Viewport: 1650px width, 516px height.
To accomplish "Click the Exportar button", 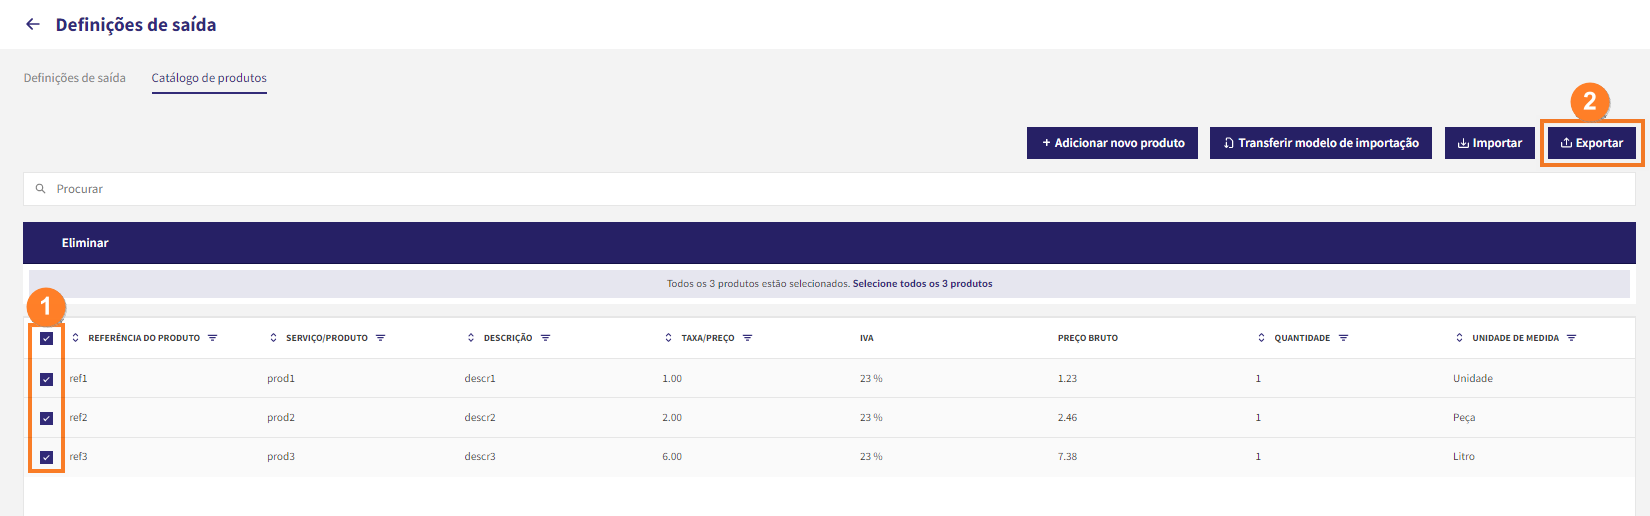I will (1592, 143).
